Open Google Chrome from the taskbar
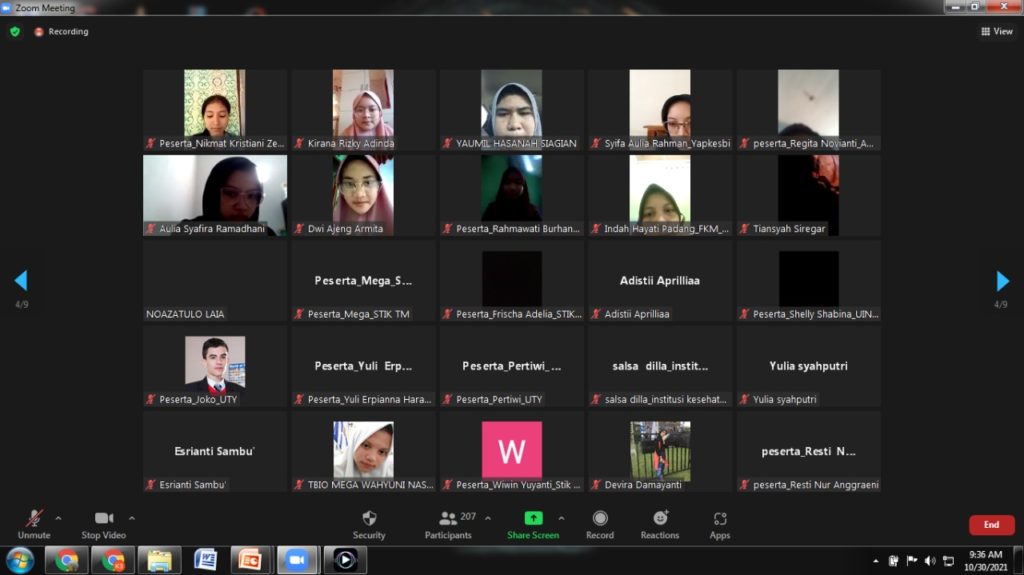The height and width of the screenshot is (575, 1024). point(67,560)
